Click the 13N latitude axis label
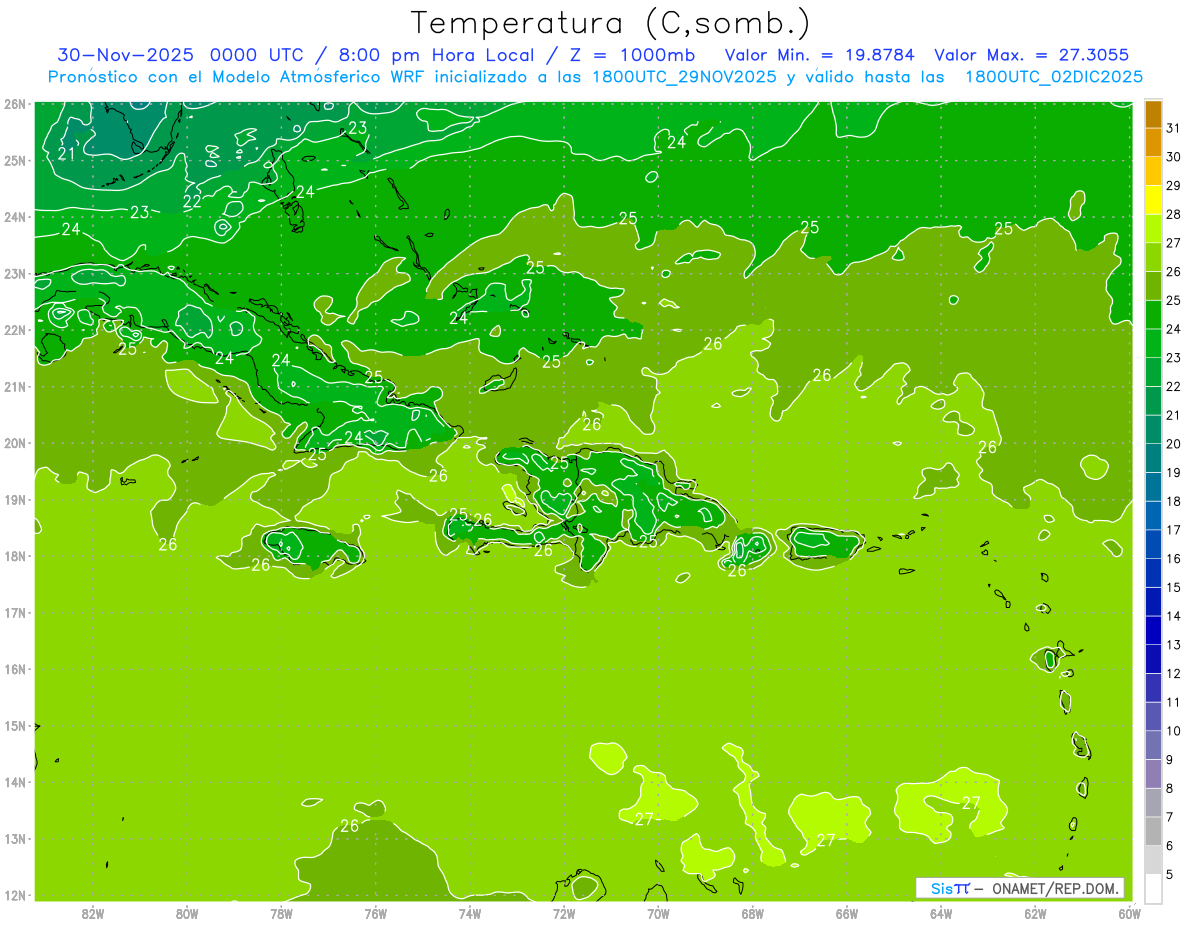The image size is (1200, 927). [15, 838]
